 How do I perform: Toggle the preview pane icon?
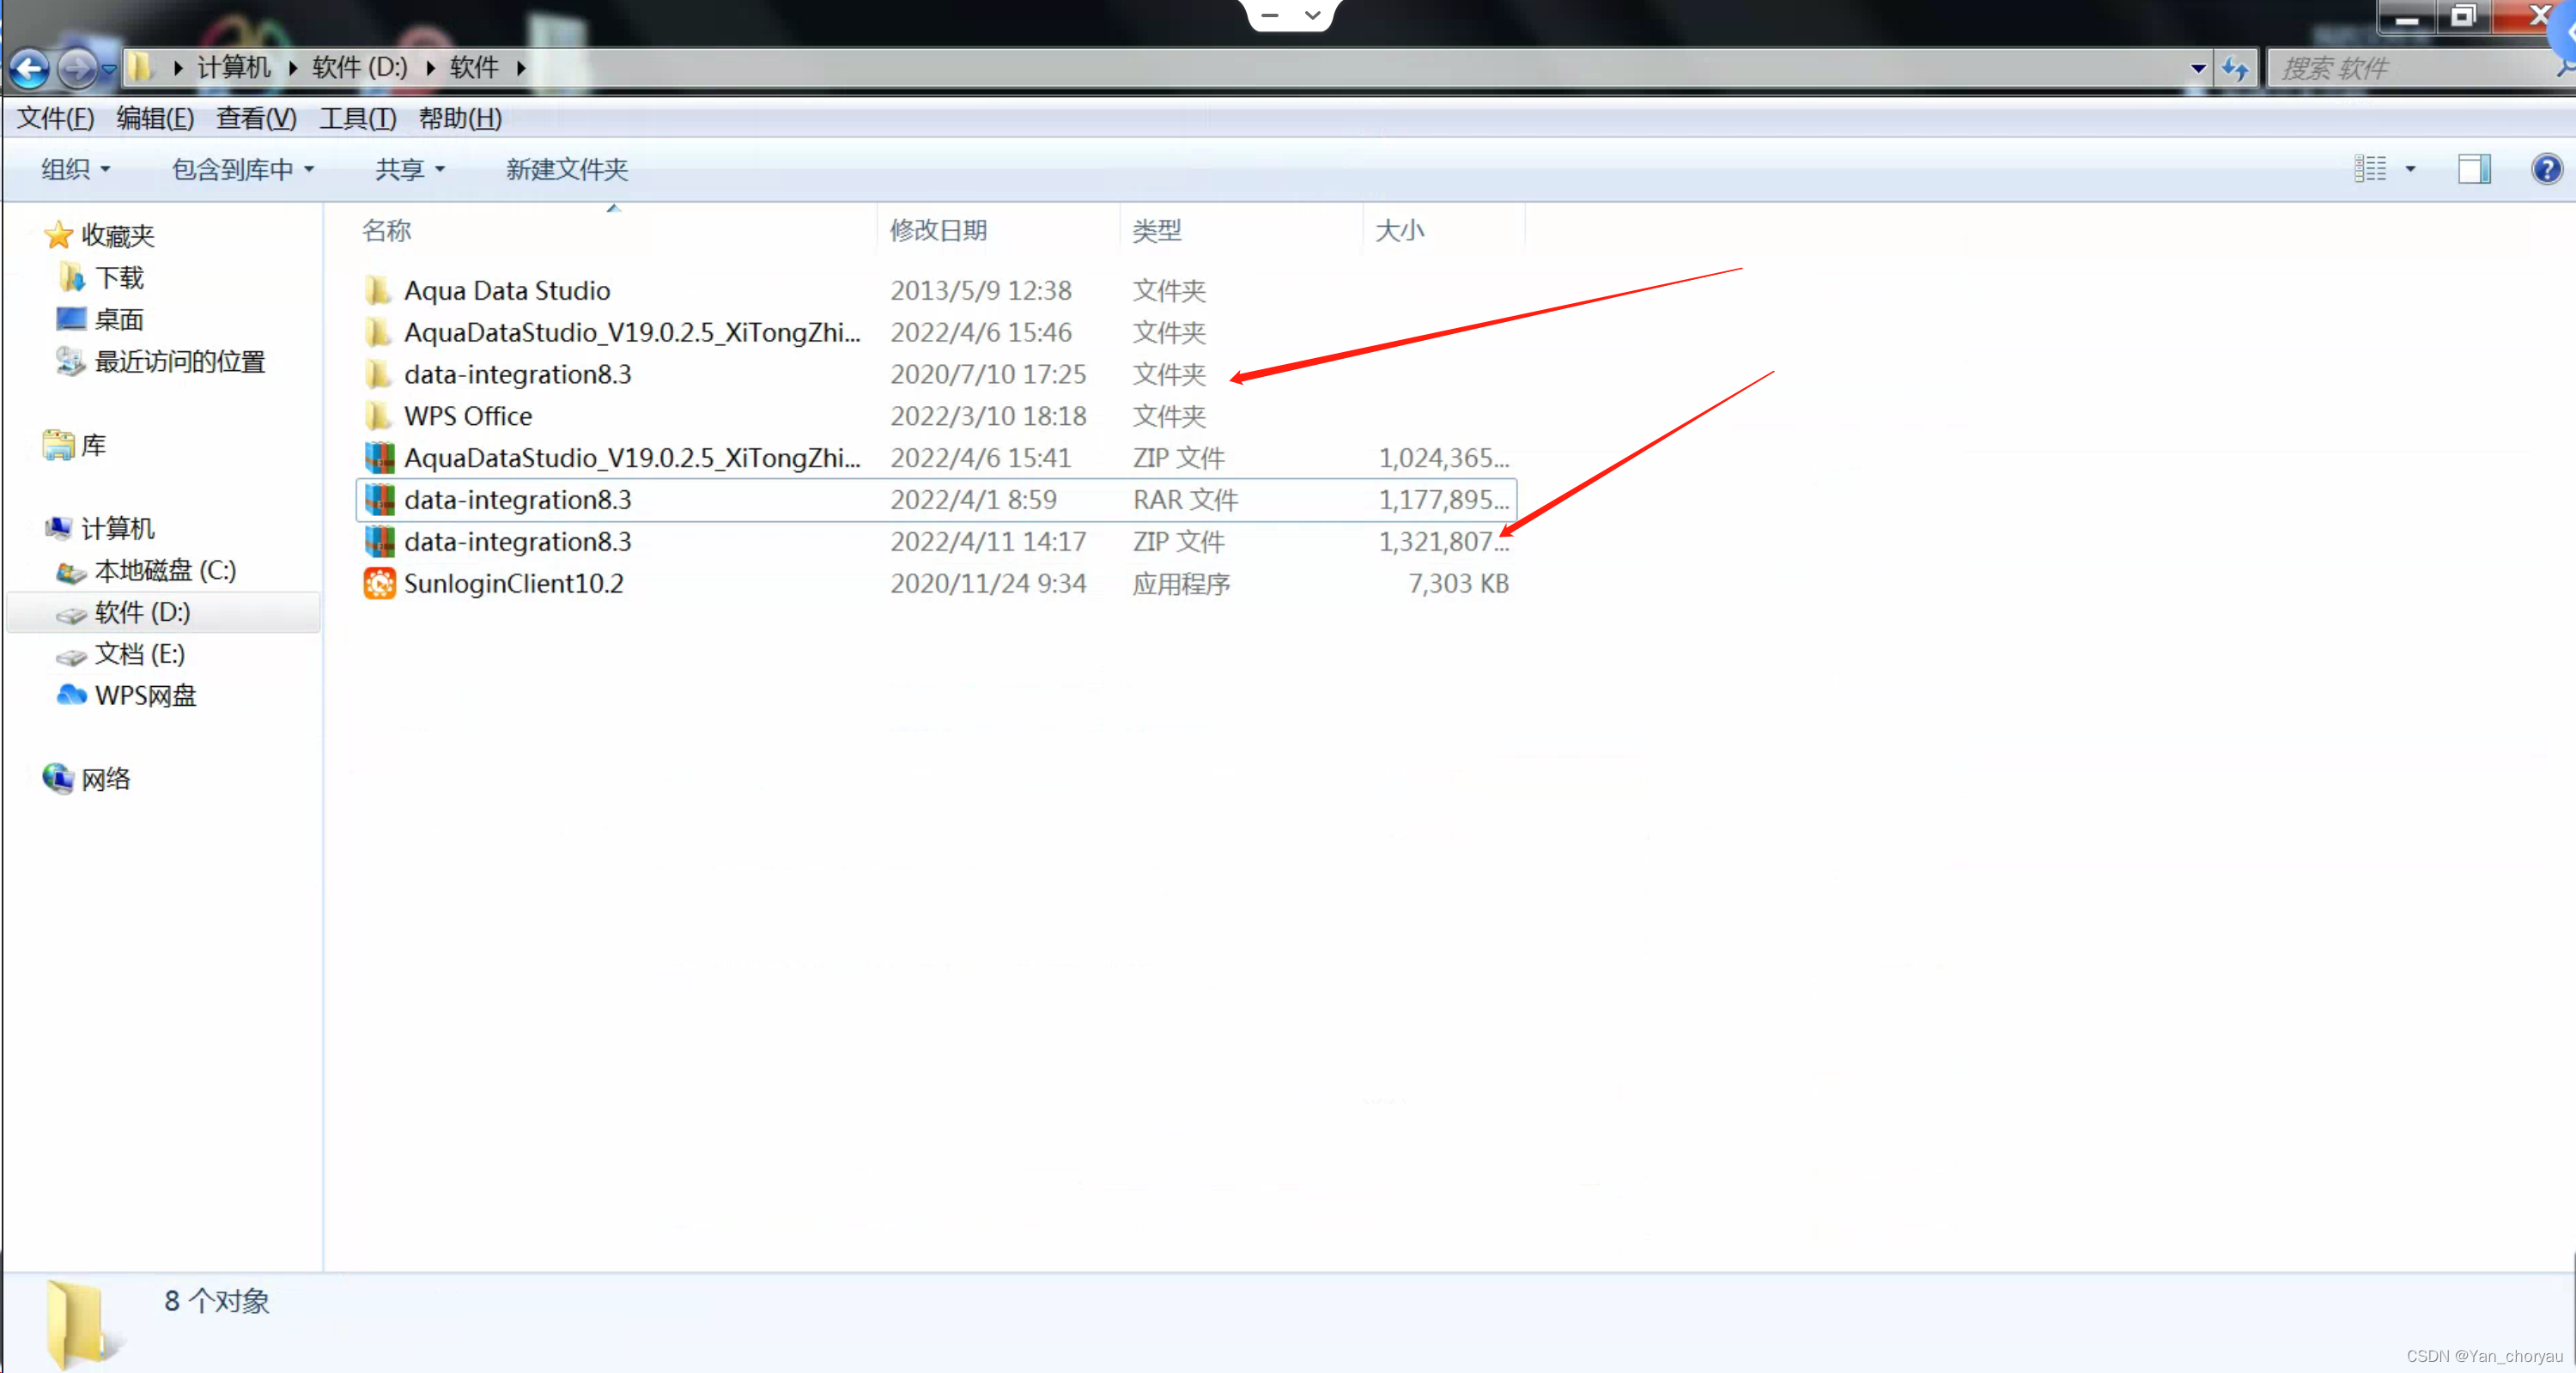click(2474, 169)
